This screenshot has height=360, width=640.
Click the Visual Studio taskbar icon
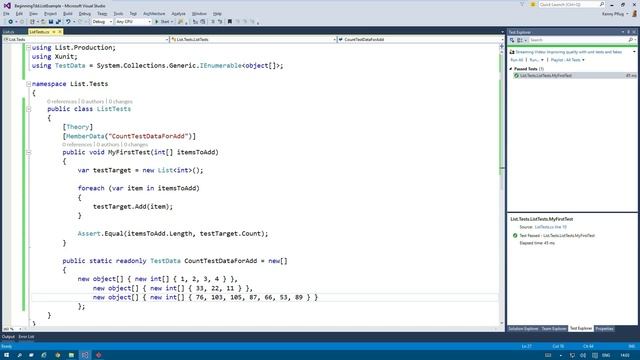[85, 355]
